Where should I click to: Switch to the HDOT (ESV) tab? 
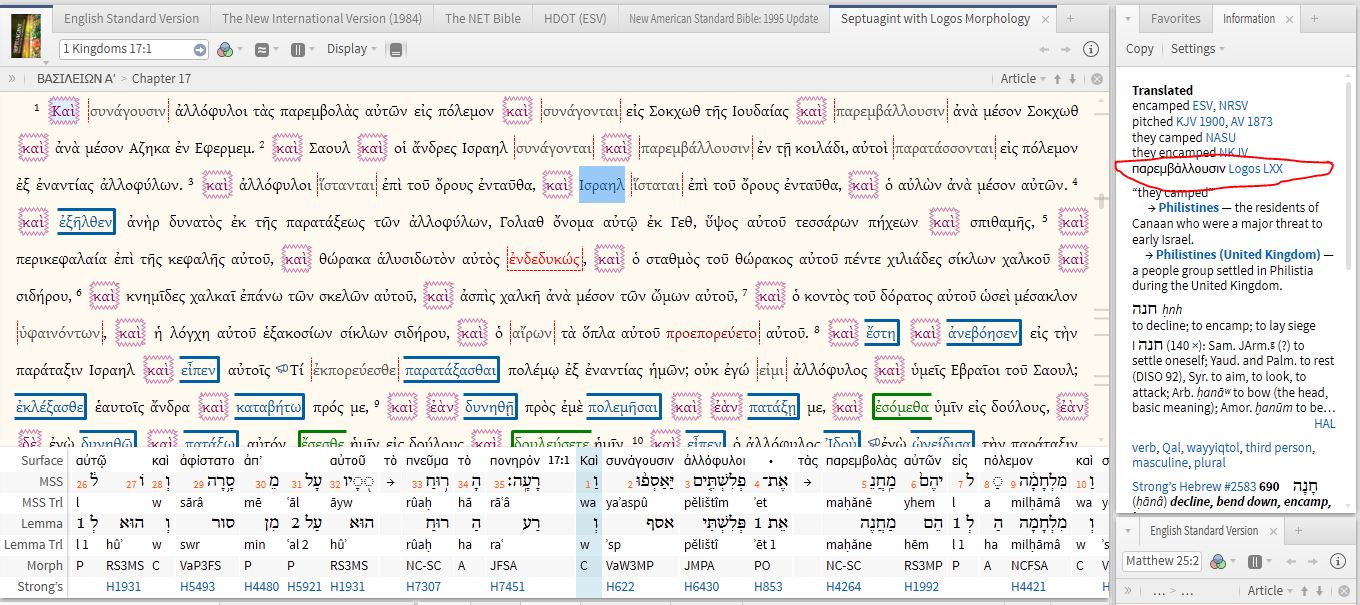pos(574,18)
